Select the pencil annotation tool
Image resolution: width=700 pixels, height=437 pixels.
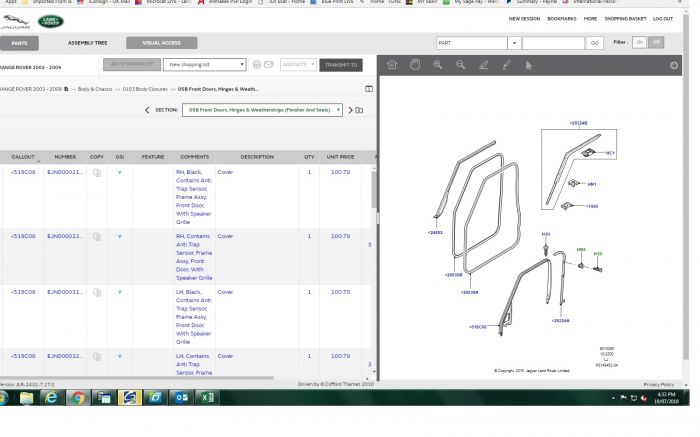483,65
